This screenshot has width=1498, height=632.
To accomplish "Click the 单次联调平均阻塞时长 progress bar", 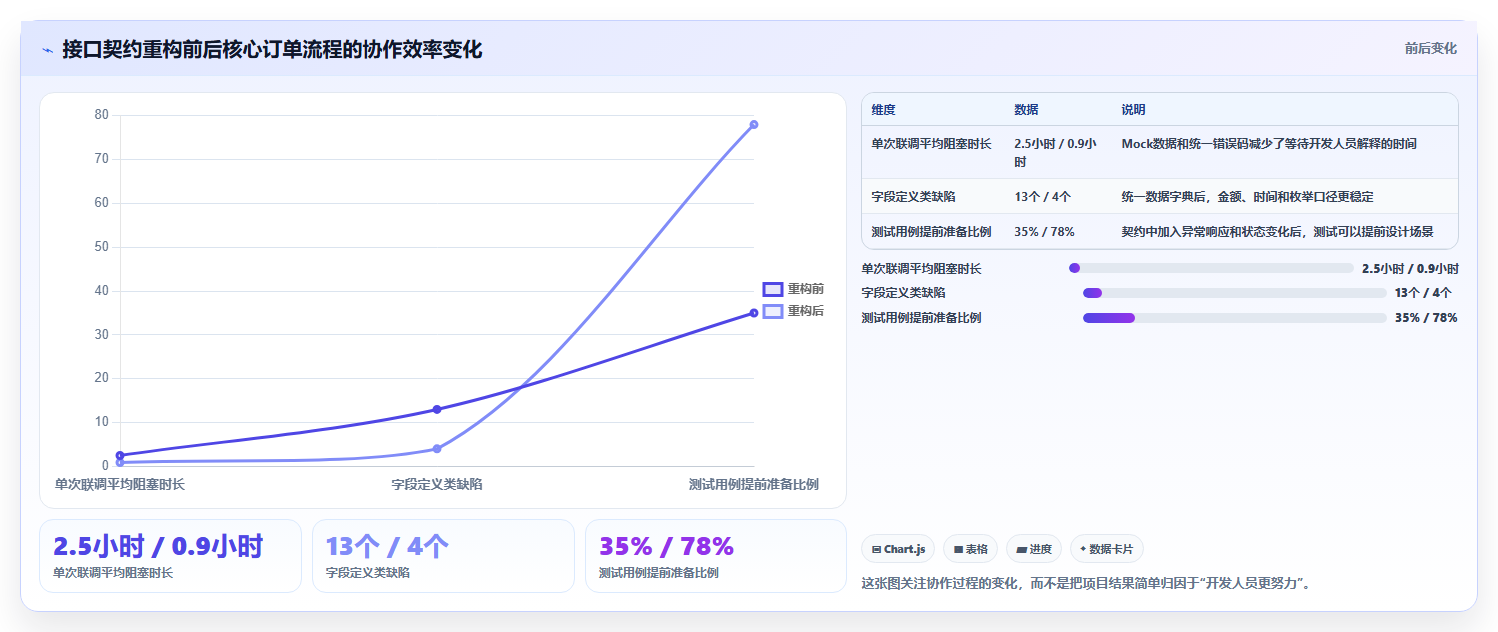I will click(x=1211, y=268).
